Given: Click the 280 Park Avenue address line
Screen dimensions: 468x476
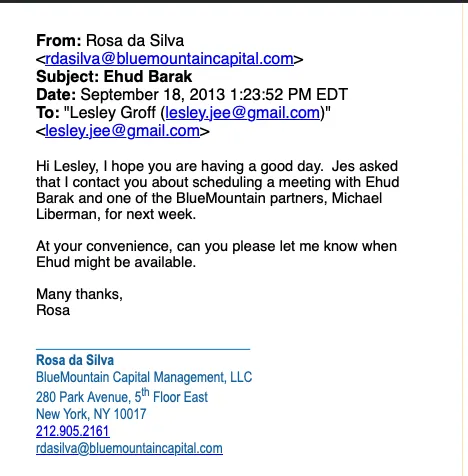Looking at the screenshot, I should tap(122, 396).
